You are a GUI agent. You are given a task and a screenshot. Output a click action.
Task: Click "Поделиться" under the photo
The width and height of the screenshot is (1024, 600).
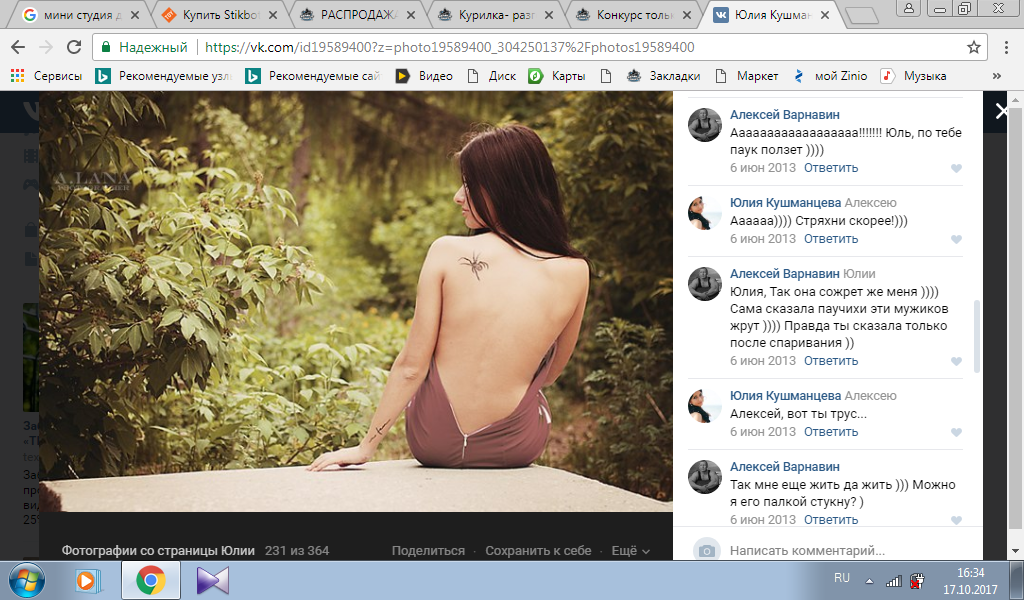coord(428,551)
